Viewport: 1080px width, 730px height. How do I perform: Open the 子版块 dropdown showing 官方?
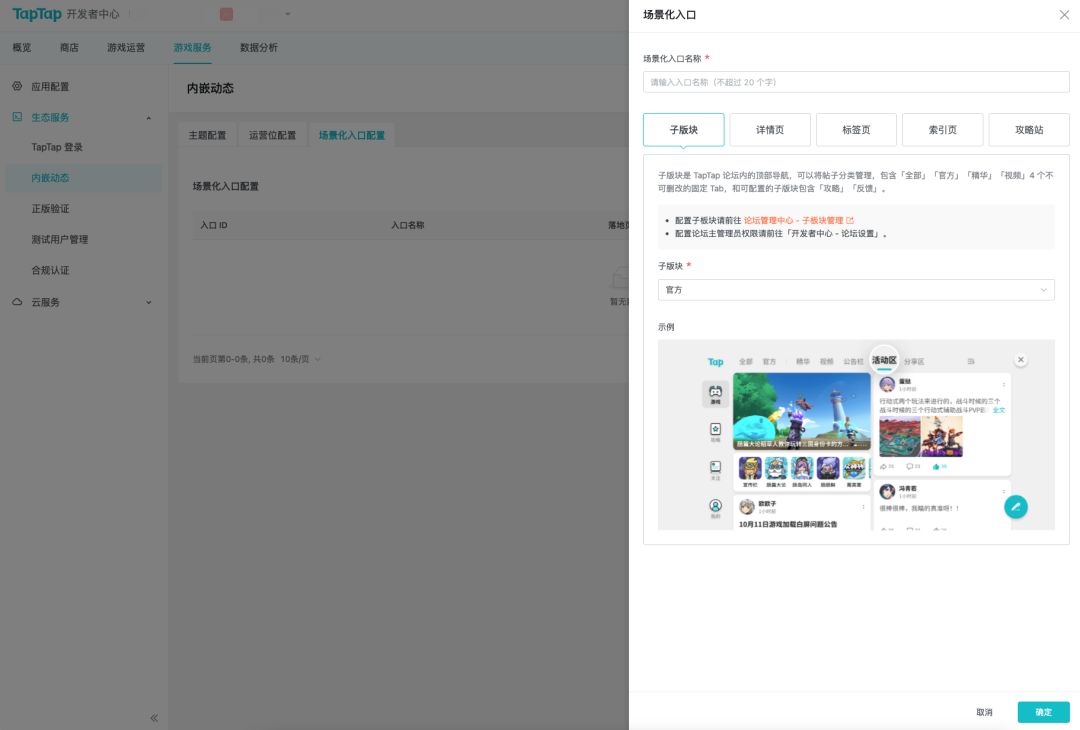click(855, 290)
